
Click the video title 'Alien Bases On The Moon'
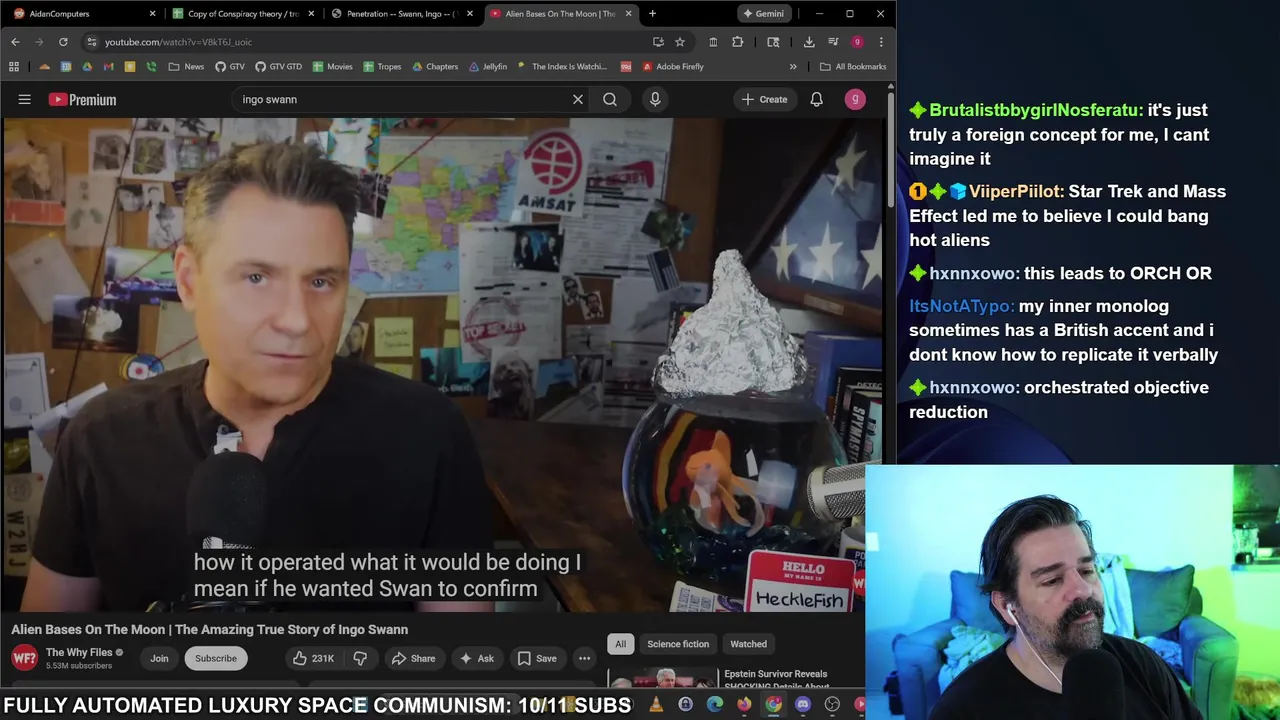click(210, 629)
